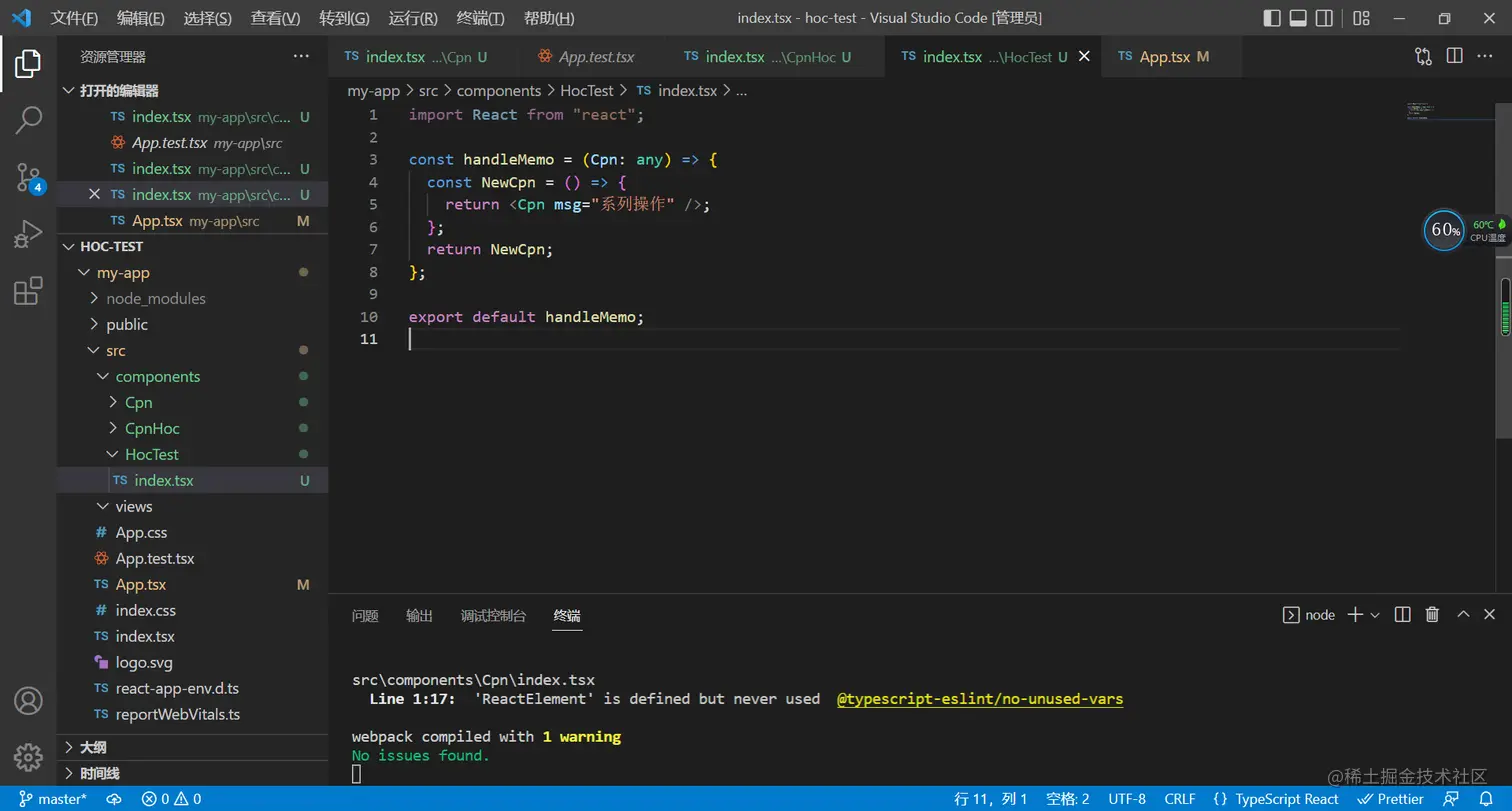Open the Search view in activity bar
Image resolution: width=1512 pixels, height=811 pixels.
(28, 121)
